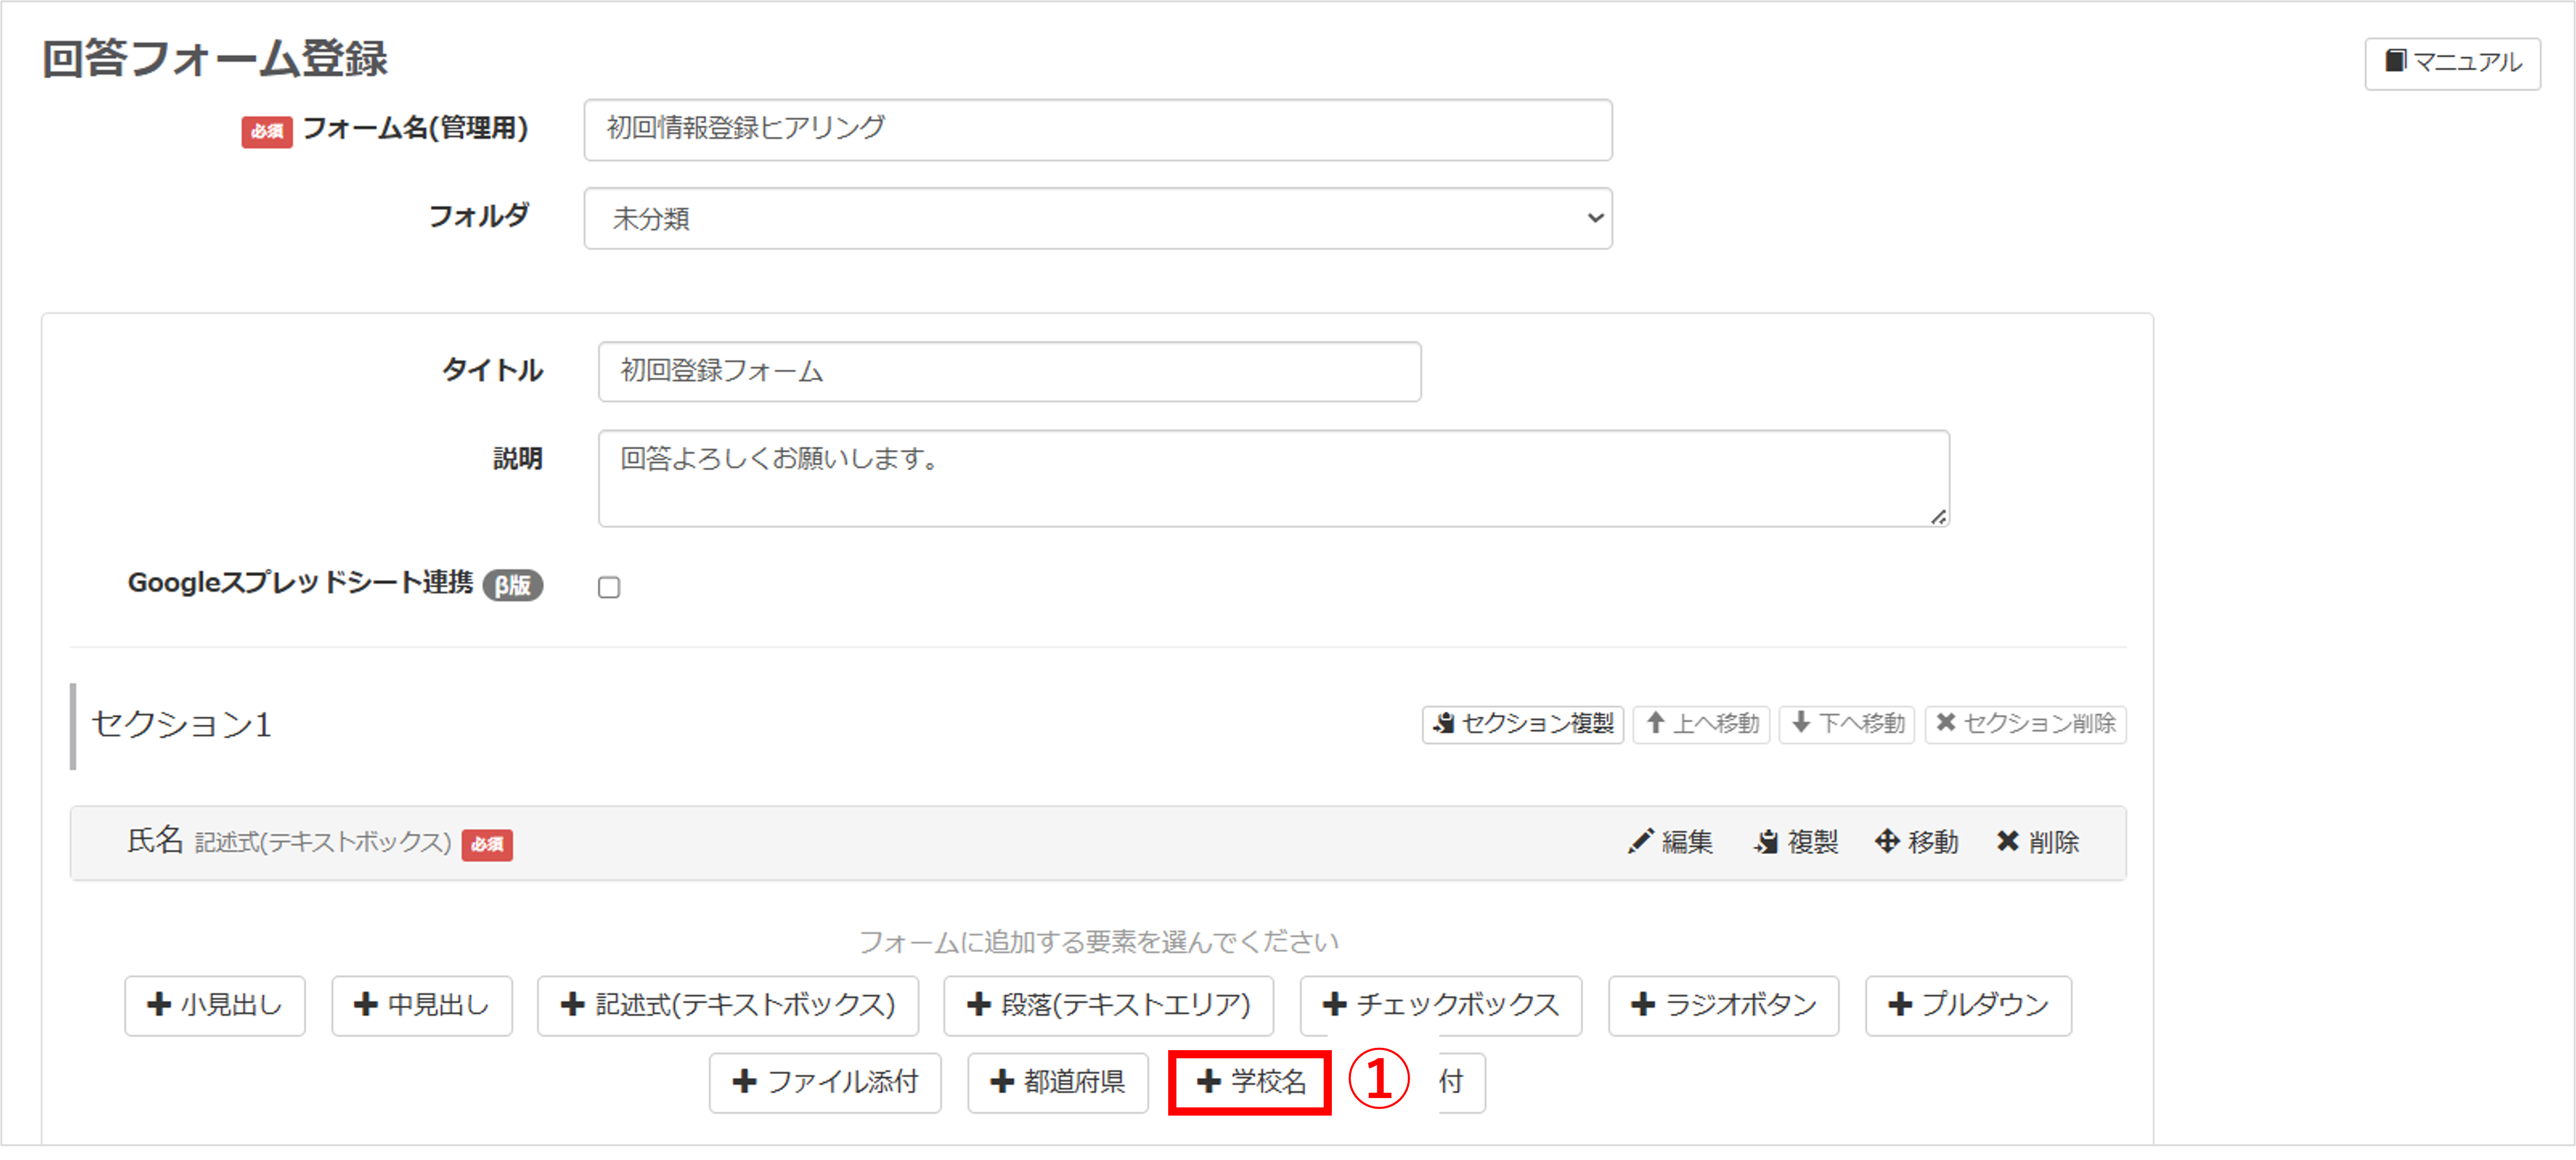Add a チェックボックス element
Viewport: 2576px width, 1160px height.
click(x=1441, y=1005)
